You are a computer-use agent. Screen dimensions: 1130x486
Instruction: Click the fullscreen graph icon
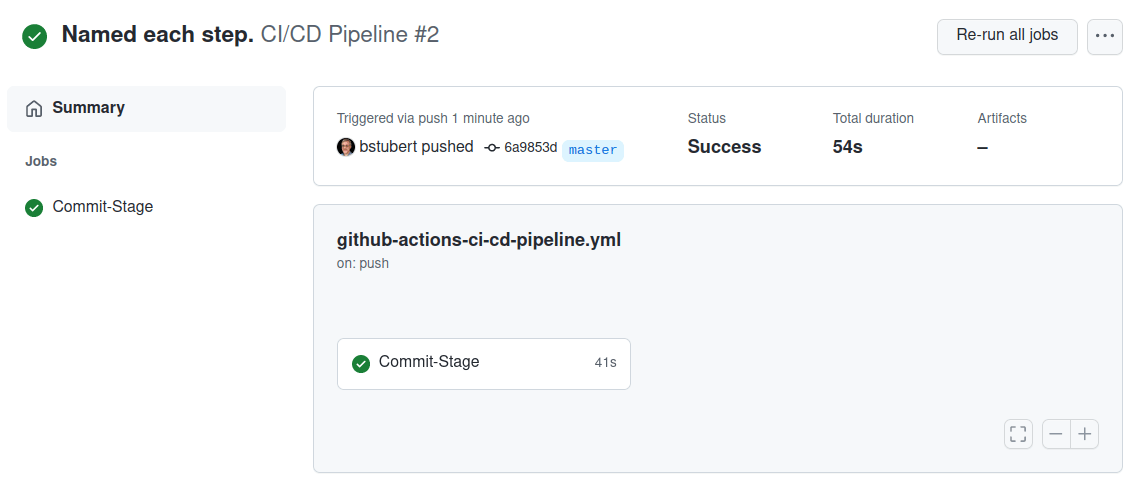pyautogui.click(x=1018, y=434)
